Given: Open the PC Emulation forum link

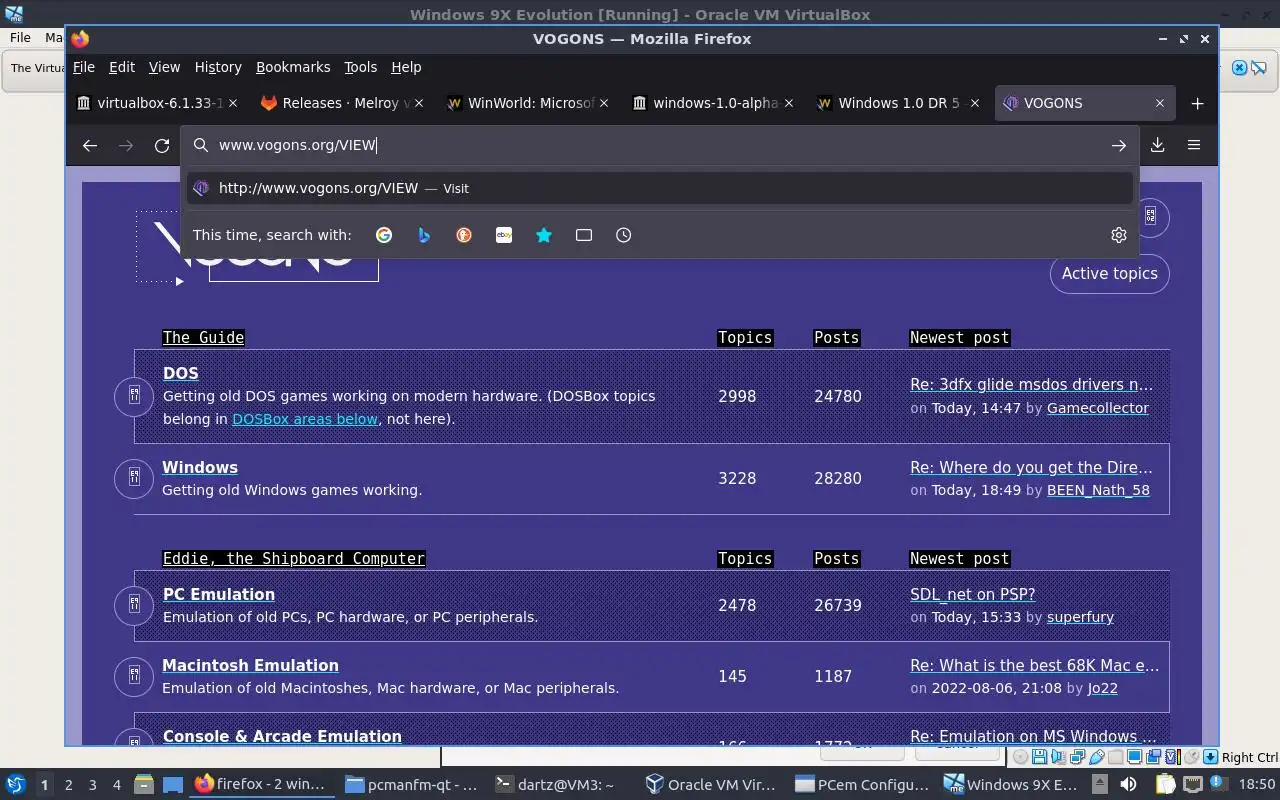Looking at the screenshot, I should tap(219, 594).
